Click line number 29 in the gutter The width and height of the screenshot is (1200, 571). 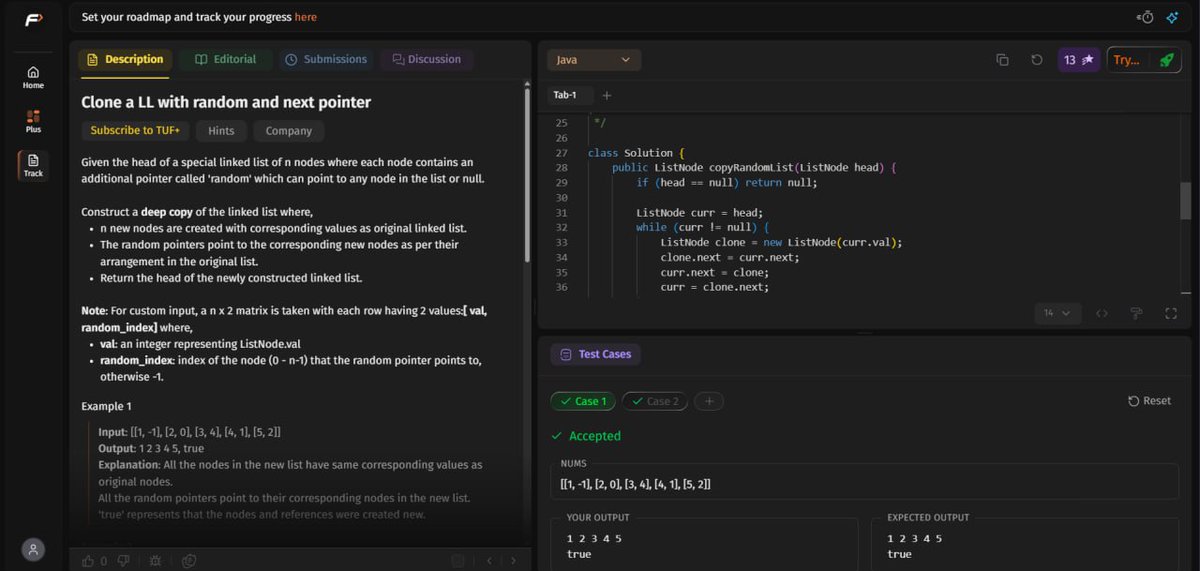[x=560, y=183]
